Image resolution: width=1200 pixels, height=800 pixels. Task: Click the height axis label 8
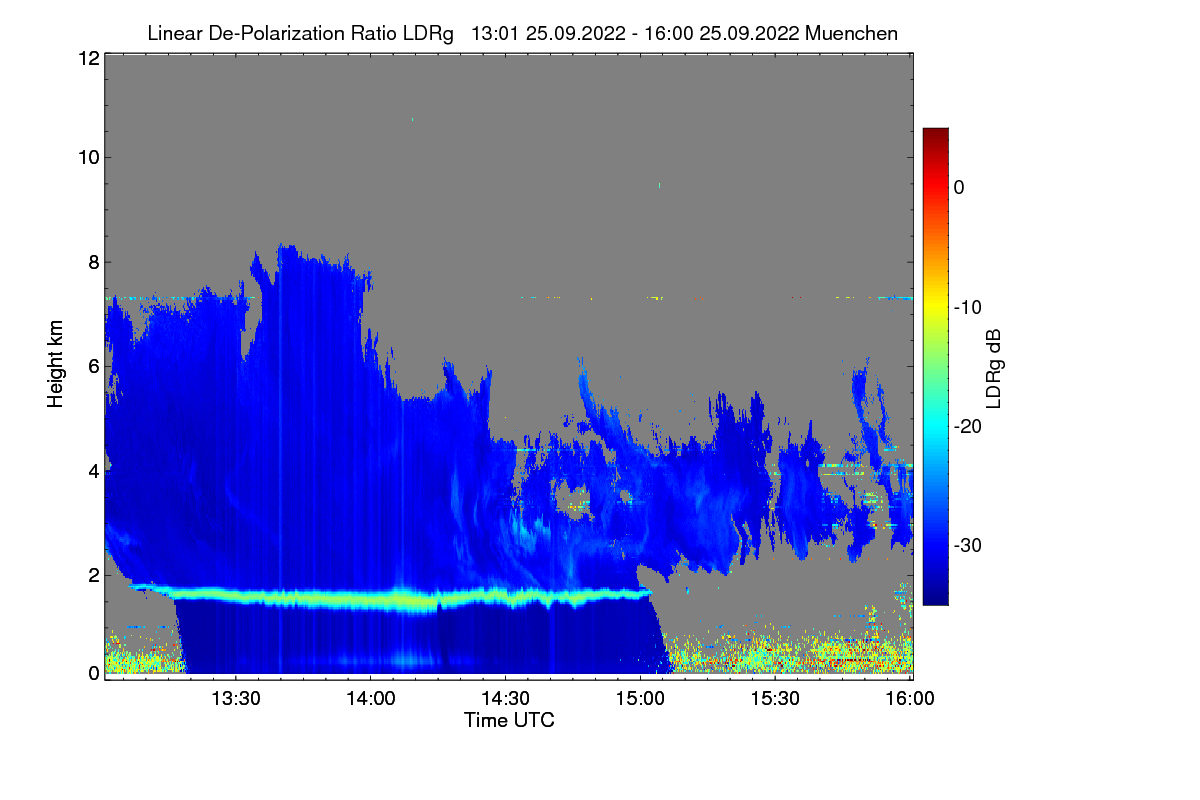[x=92, y=262]
